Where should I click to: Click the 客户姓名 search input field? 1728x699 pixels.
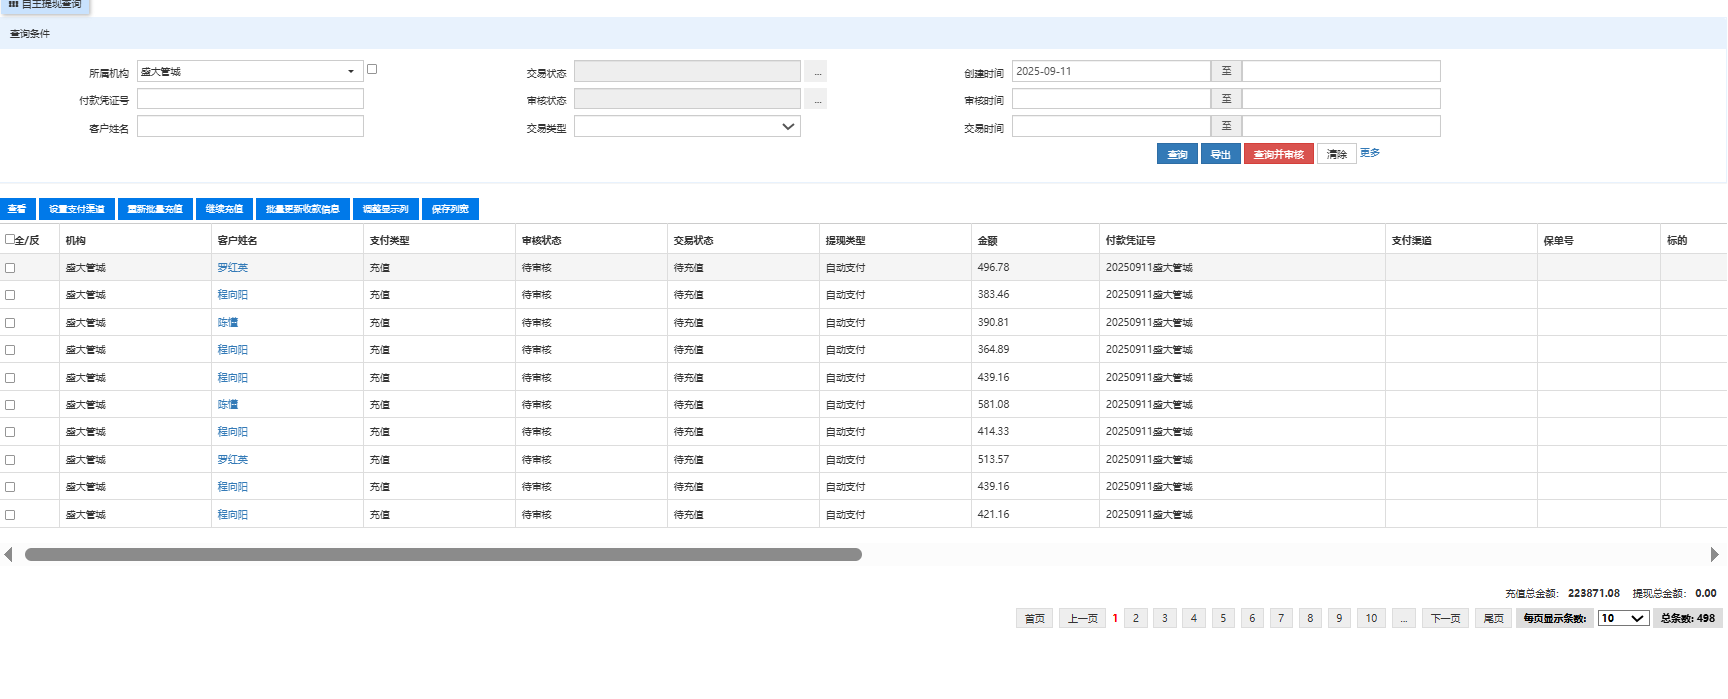(x=250, y=127)
